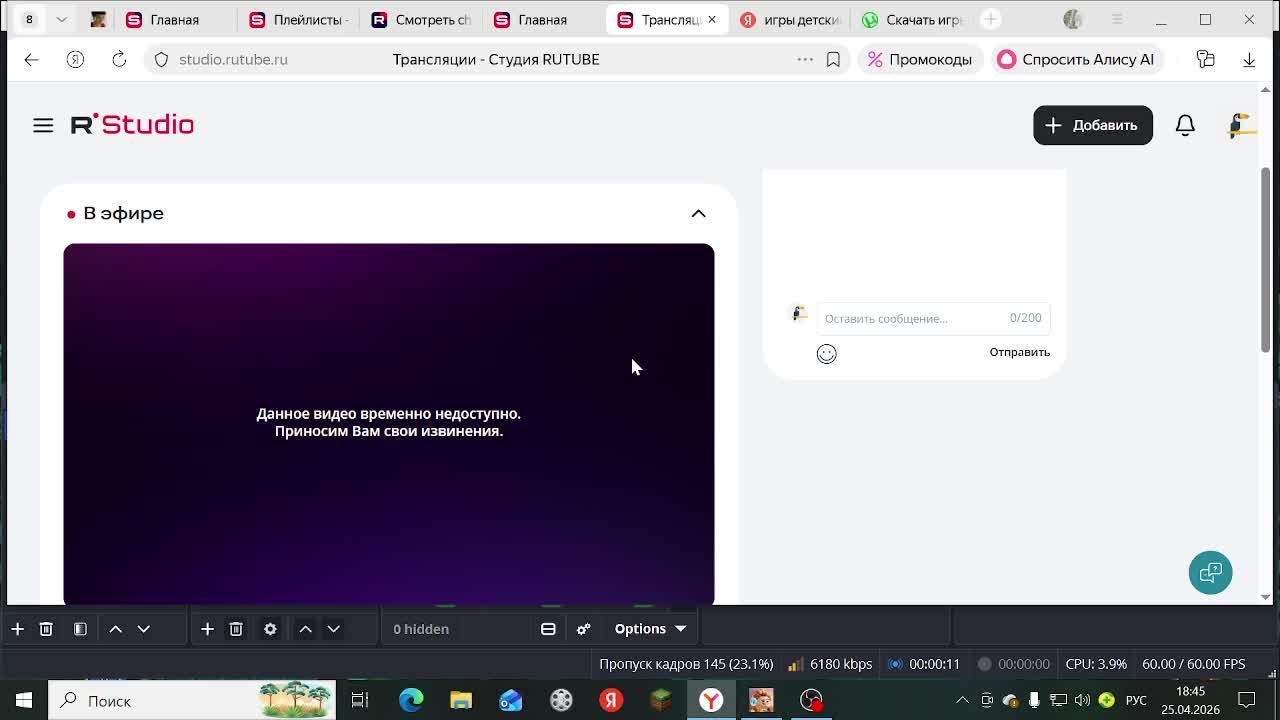Click the 60.00 / 60.00 FPS status
The height and width of the screenshot is (720, 1280).
tap(1193, 664)
